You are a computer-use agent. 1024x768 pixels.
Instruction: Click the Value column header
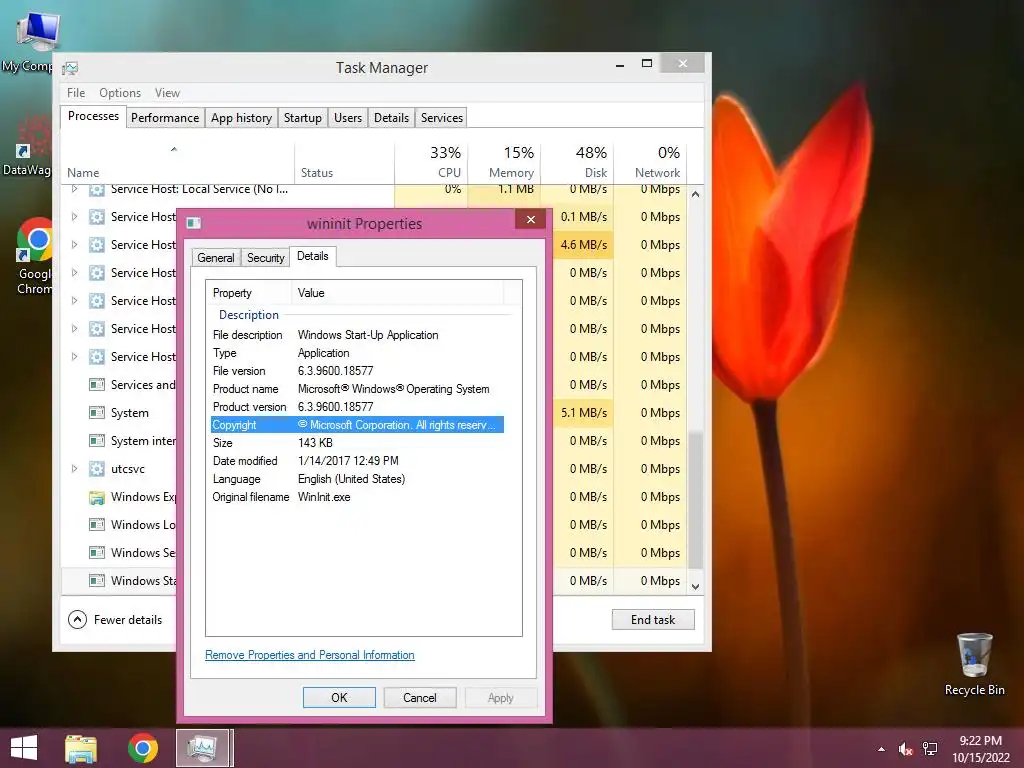click(397, 293)
